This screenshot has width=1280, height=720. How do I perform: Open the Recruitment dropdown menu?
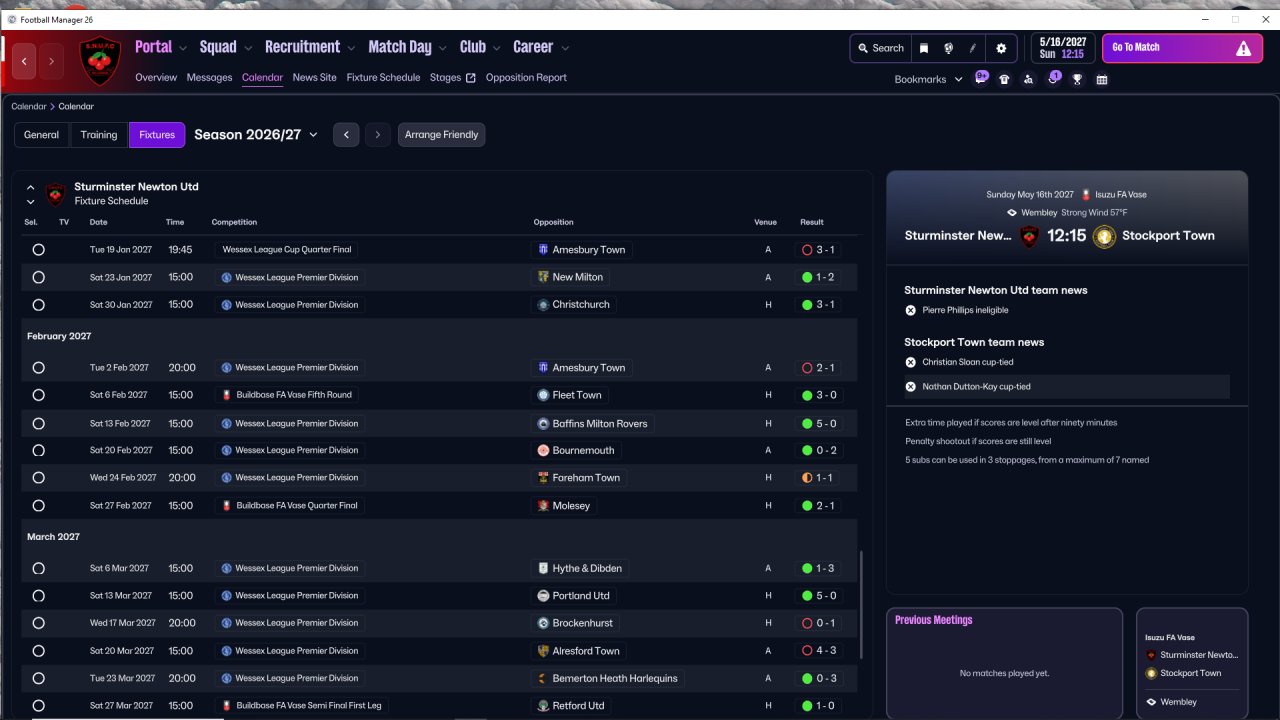coord(310,47)
